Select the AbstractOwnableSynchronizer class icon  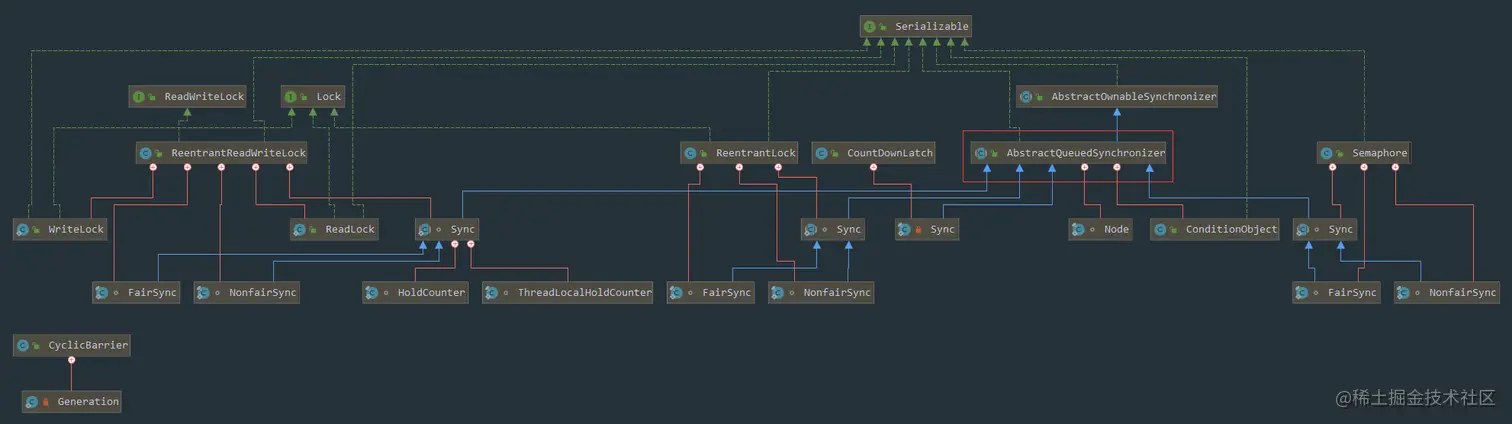(1026, 97)
